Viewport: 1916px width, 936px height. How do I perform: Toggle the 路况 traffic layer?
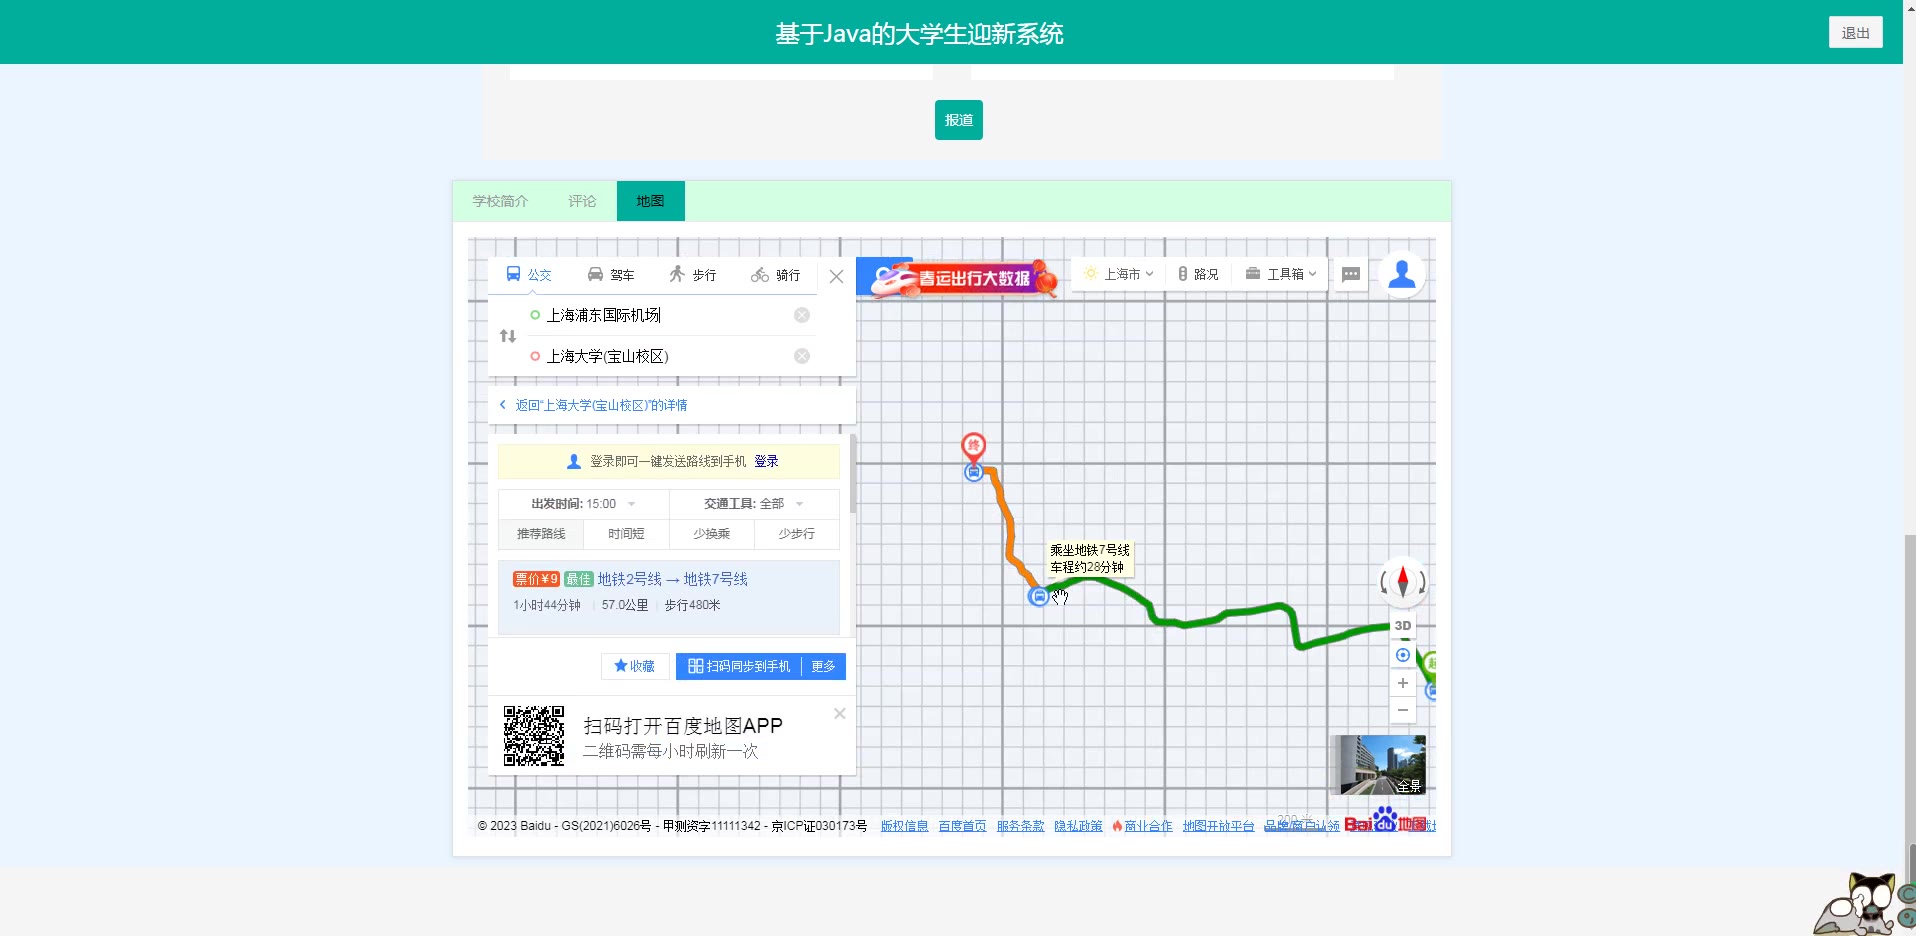[x=1198, y=274]
